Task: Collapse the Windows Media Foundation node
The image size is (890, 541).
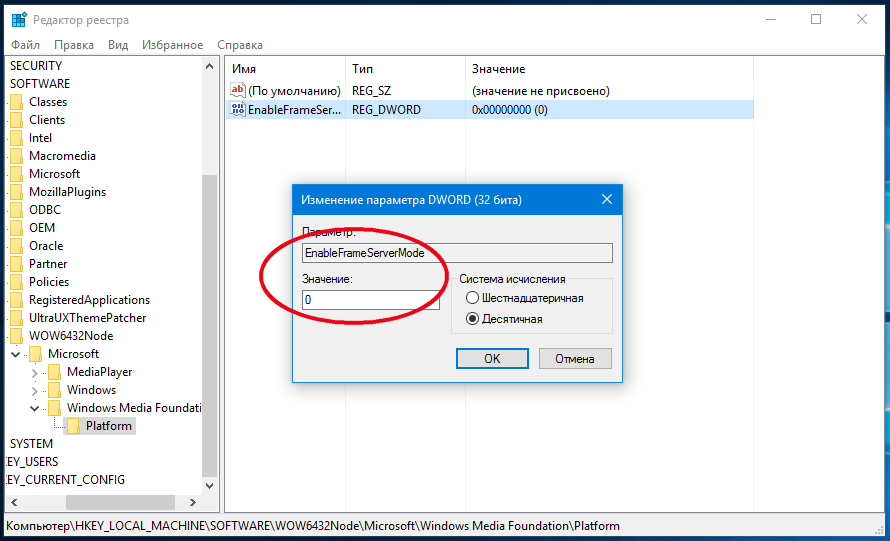Action: (x=35, y=408)
